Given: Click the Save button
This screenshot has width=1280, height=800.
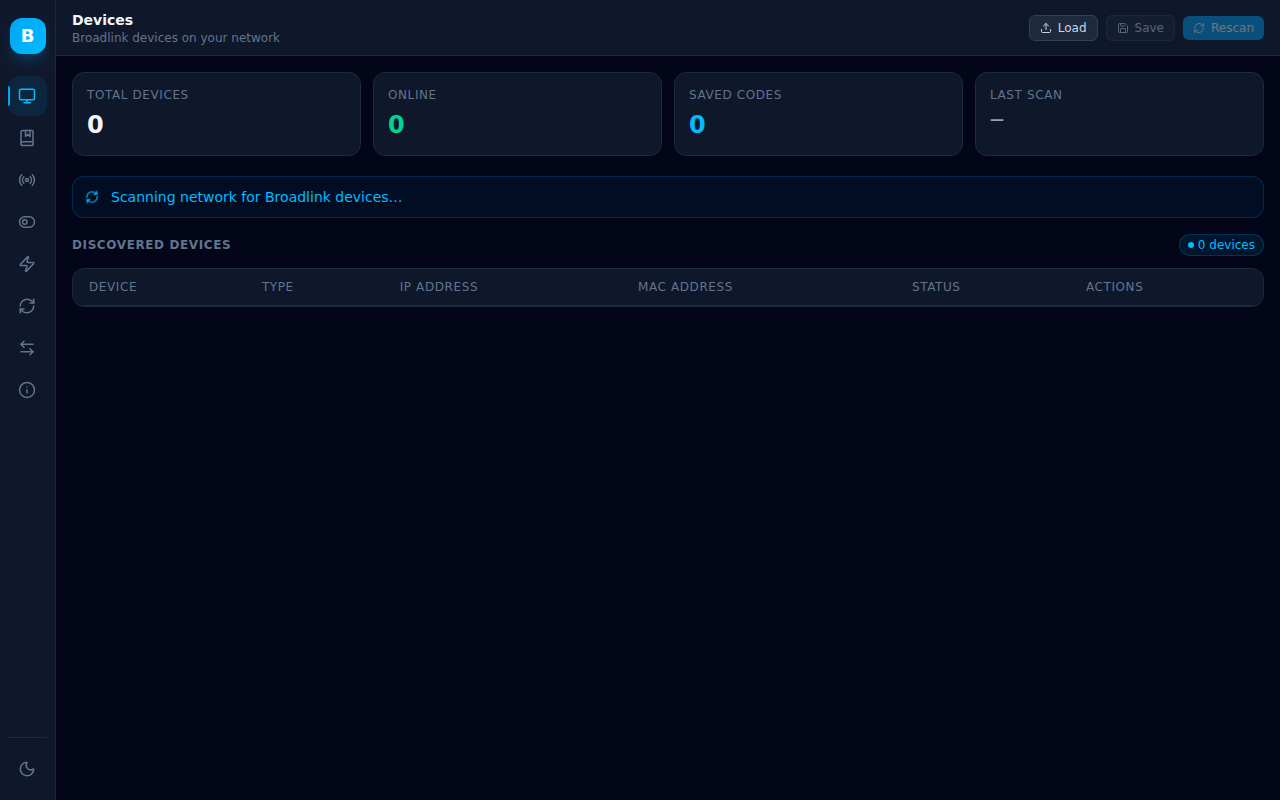Looking at the screenshot, I should [x=1140, y=28].
